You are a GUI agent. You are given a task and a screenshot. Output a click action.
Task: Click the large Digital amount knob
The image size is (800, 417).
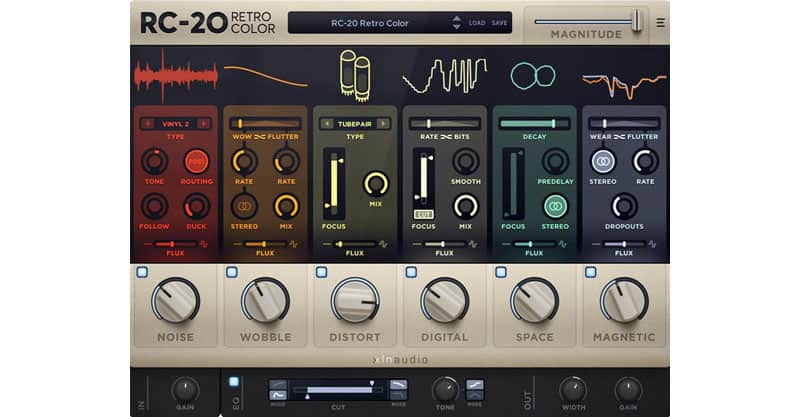[444, 301]
